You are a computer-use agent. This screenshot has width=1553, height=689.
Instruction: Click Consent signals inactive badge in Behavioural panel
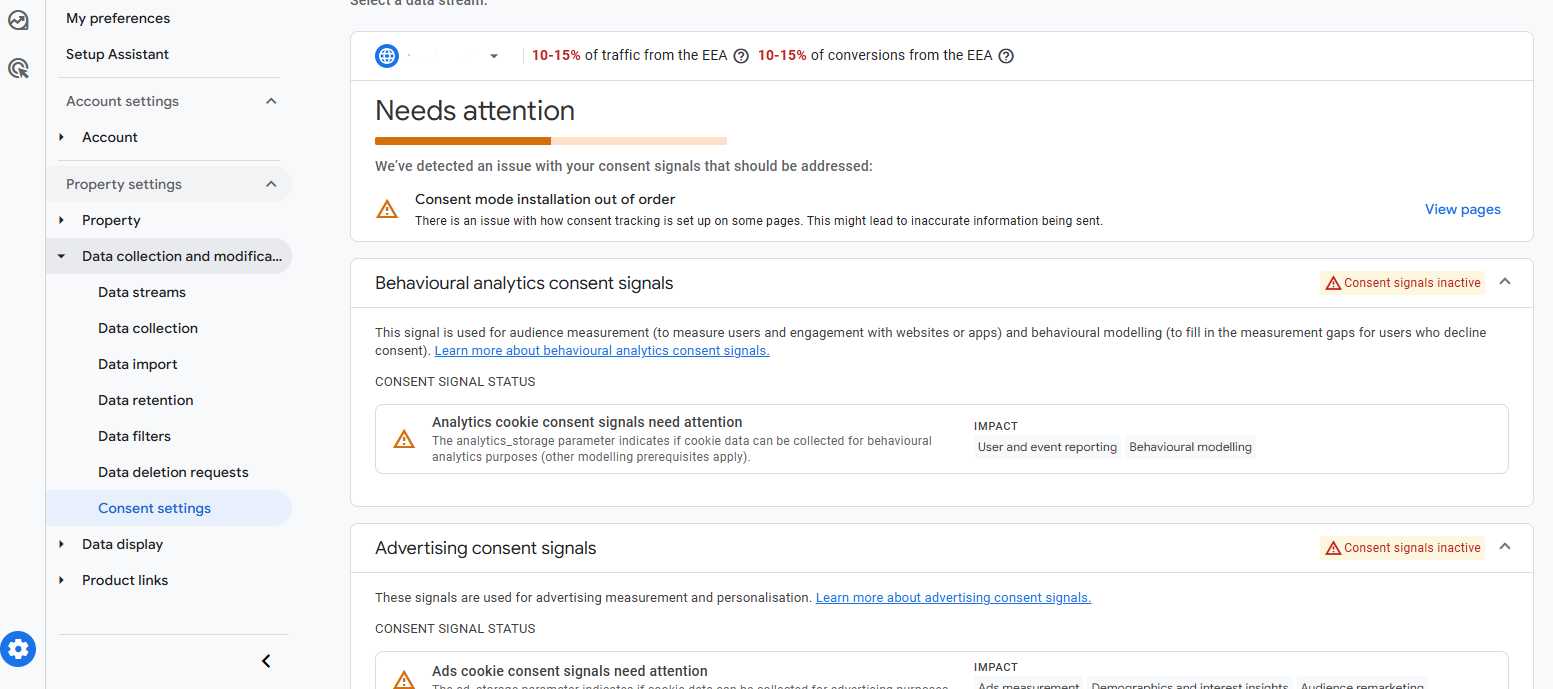[1402, 283]
